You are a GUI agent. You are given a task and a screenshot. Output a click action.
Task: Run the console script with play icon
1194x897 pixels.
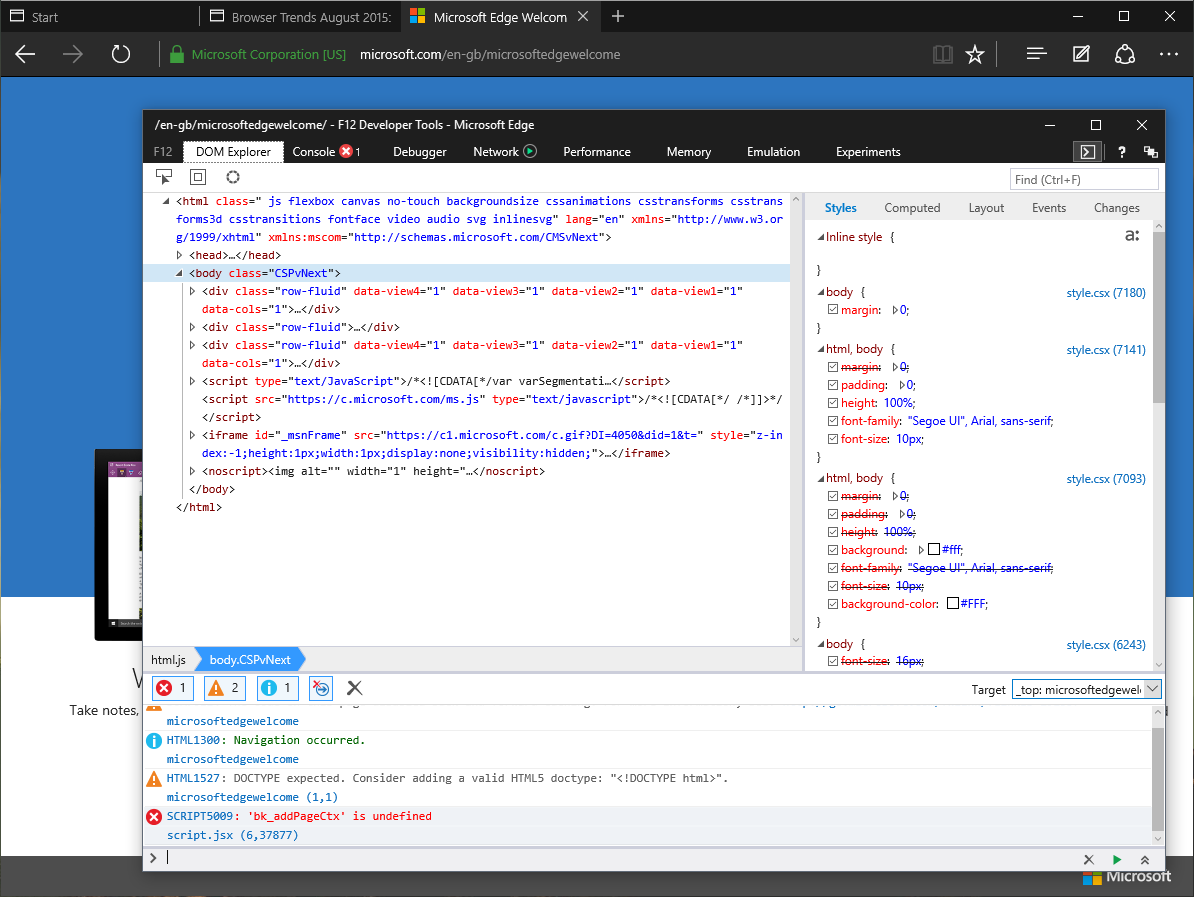pyautogui.click(x=1116, y=859)
